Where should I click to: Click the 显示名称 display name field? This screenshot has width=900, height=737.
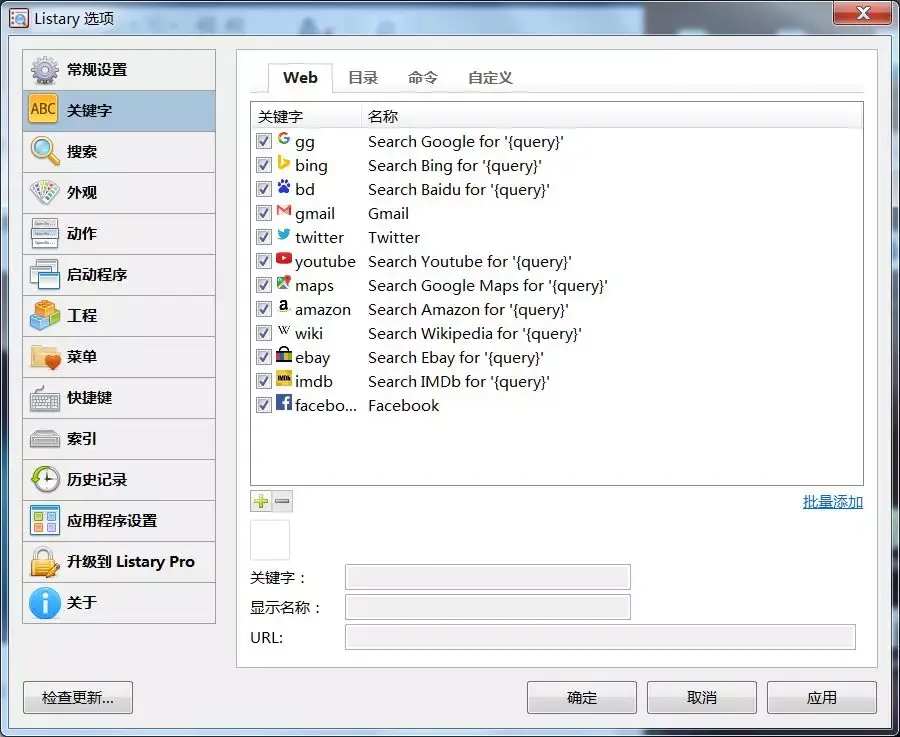487,607
